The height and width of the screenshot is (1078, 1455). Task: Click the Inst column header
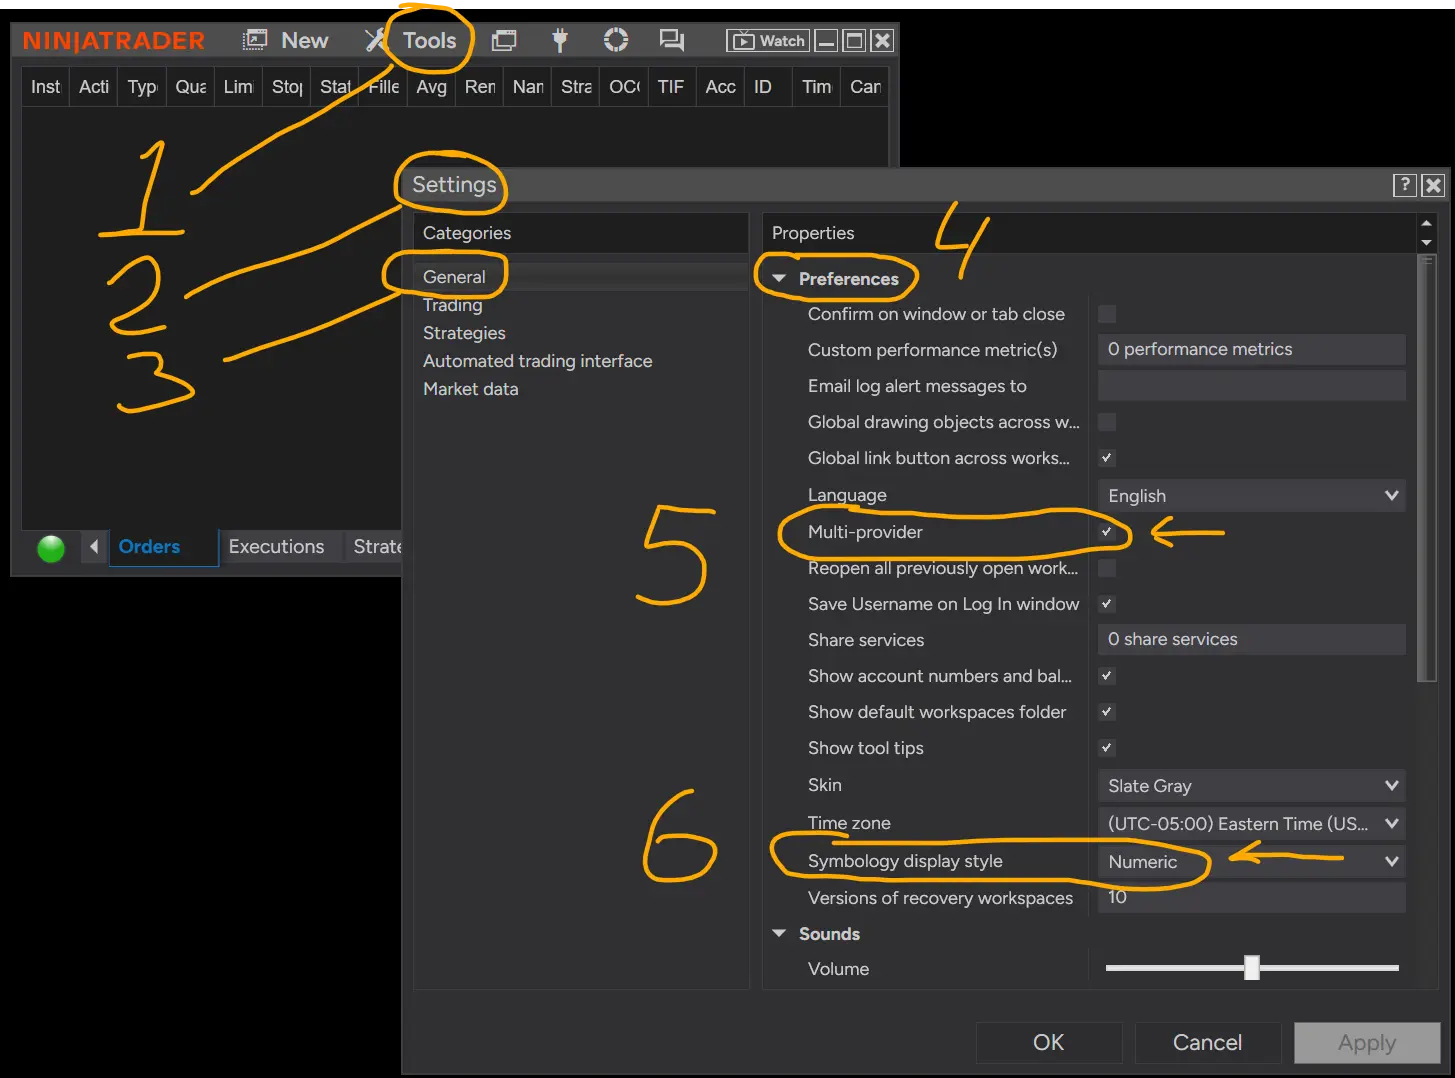(x=46, y=87)
